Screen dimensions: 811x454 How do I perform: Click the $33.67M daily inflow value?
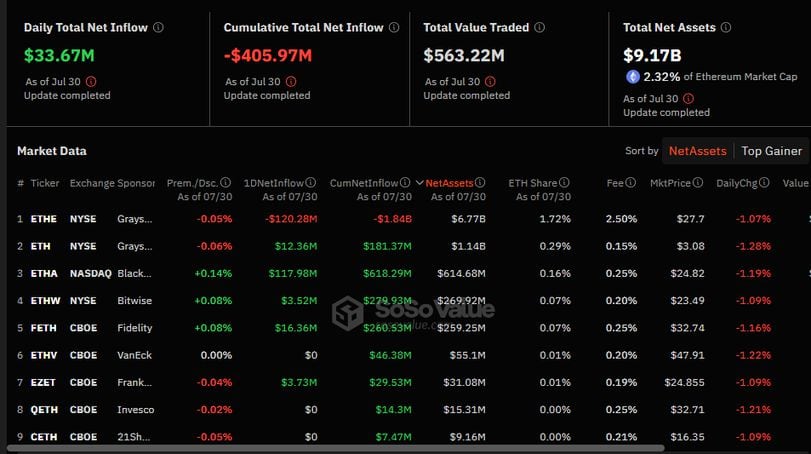coord(59,55)
